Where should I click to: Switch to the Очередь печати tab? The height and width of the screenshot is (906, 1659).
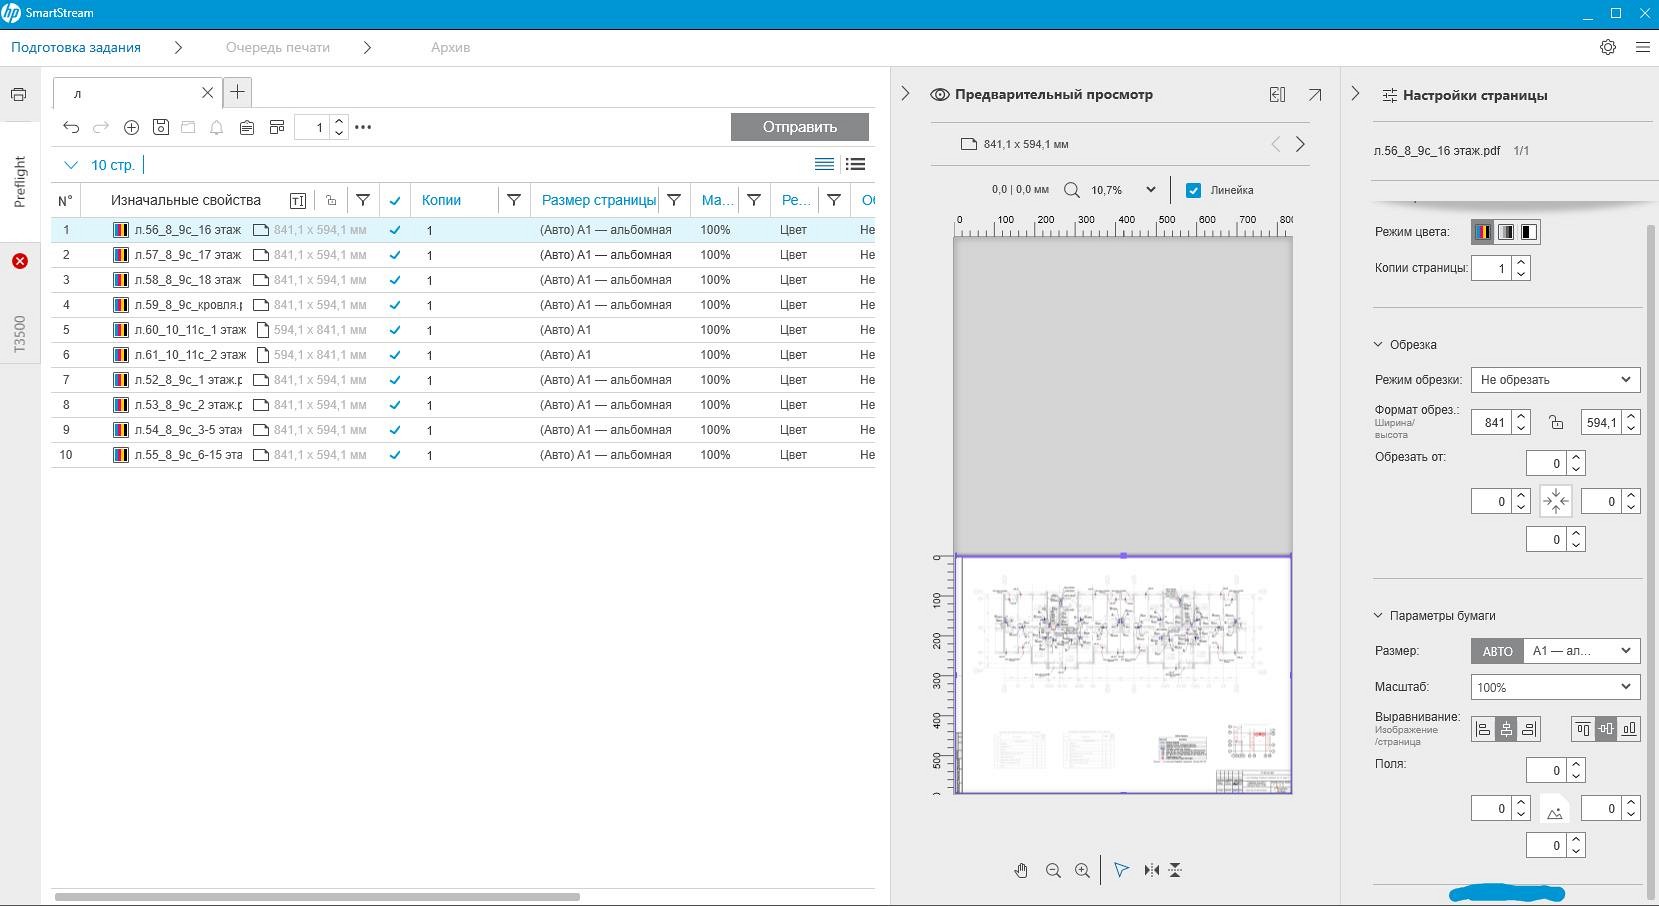tap(277, 47)
